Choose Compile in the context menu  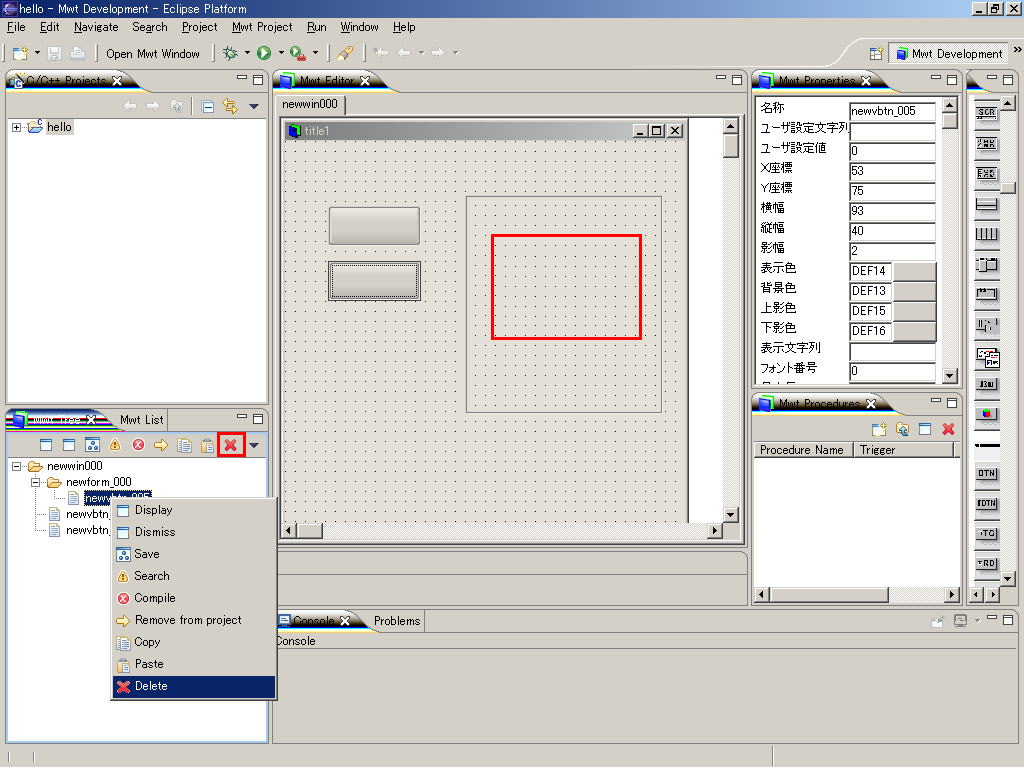click(194, 598)
